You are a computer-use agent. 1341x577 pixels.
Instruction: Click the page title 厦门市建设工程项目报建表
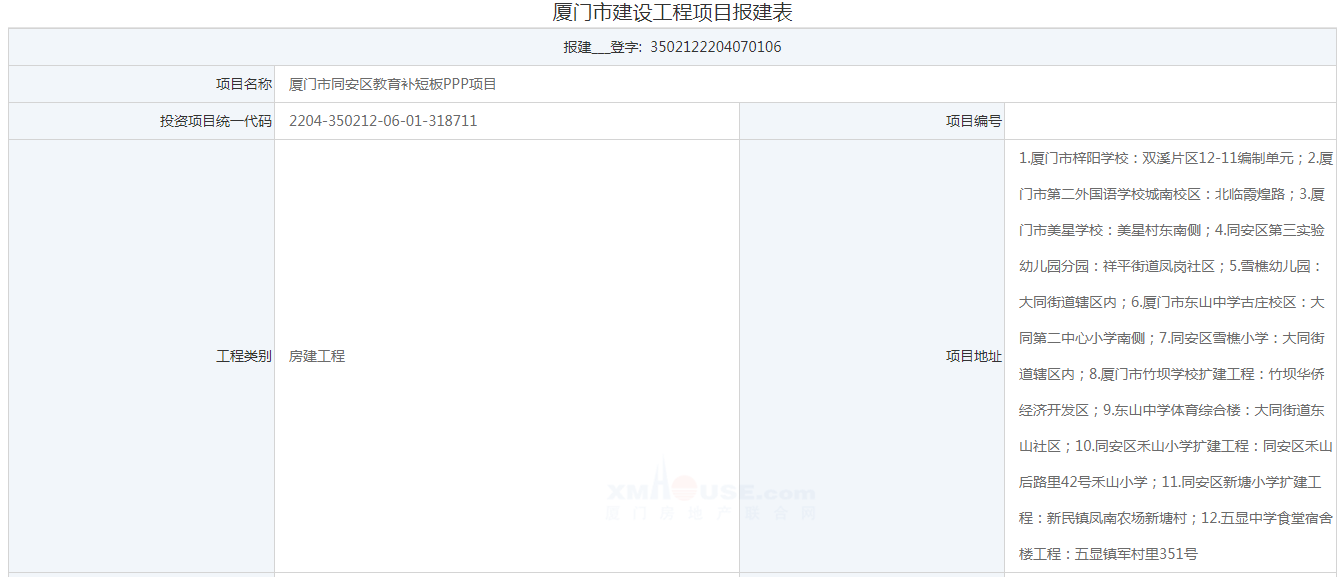(672, 13)
